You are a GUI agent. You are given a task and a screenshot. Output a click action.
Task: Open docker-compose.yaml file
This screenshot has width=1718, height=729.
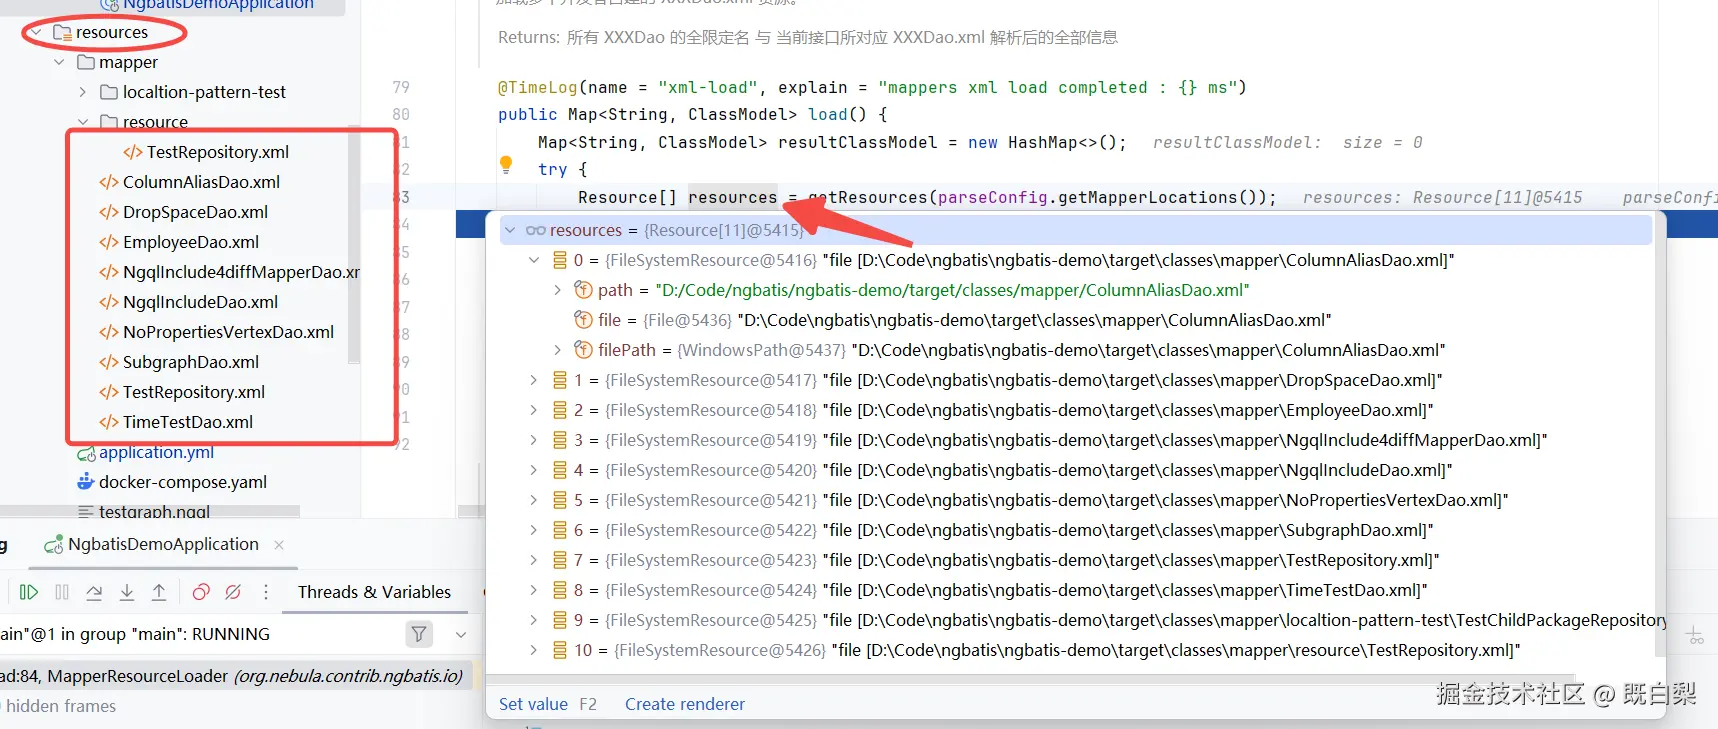point(183,482)
